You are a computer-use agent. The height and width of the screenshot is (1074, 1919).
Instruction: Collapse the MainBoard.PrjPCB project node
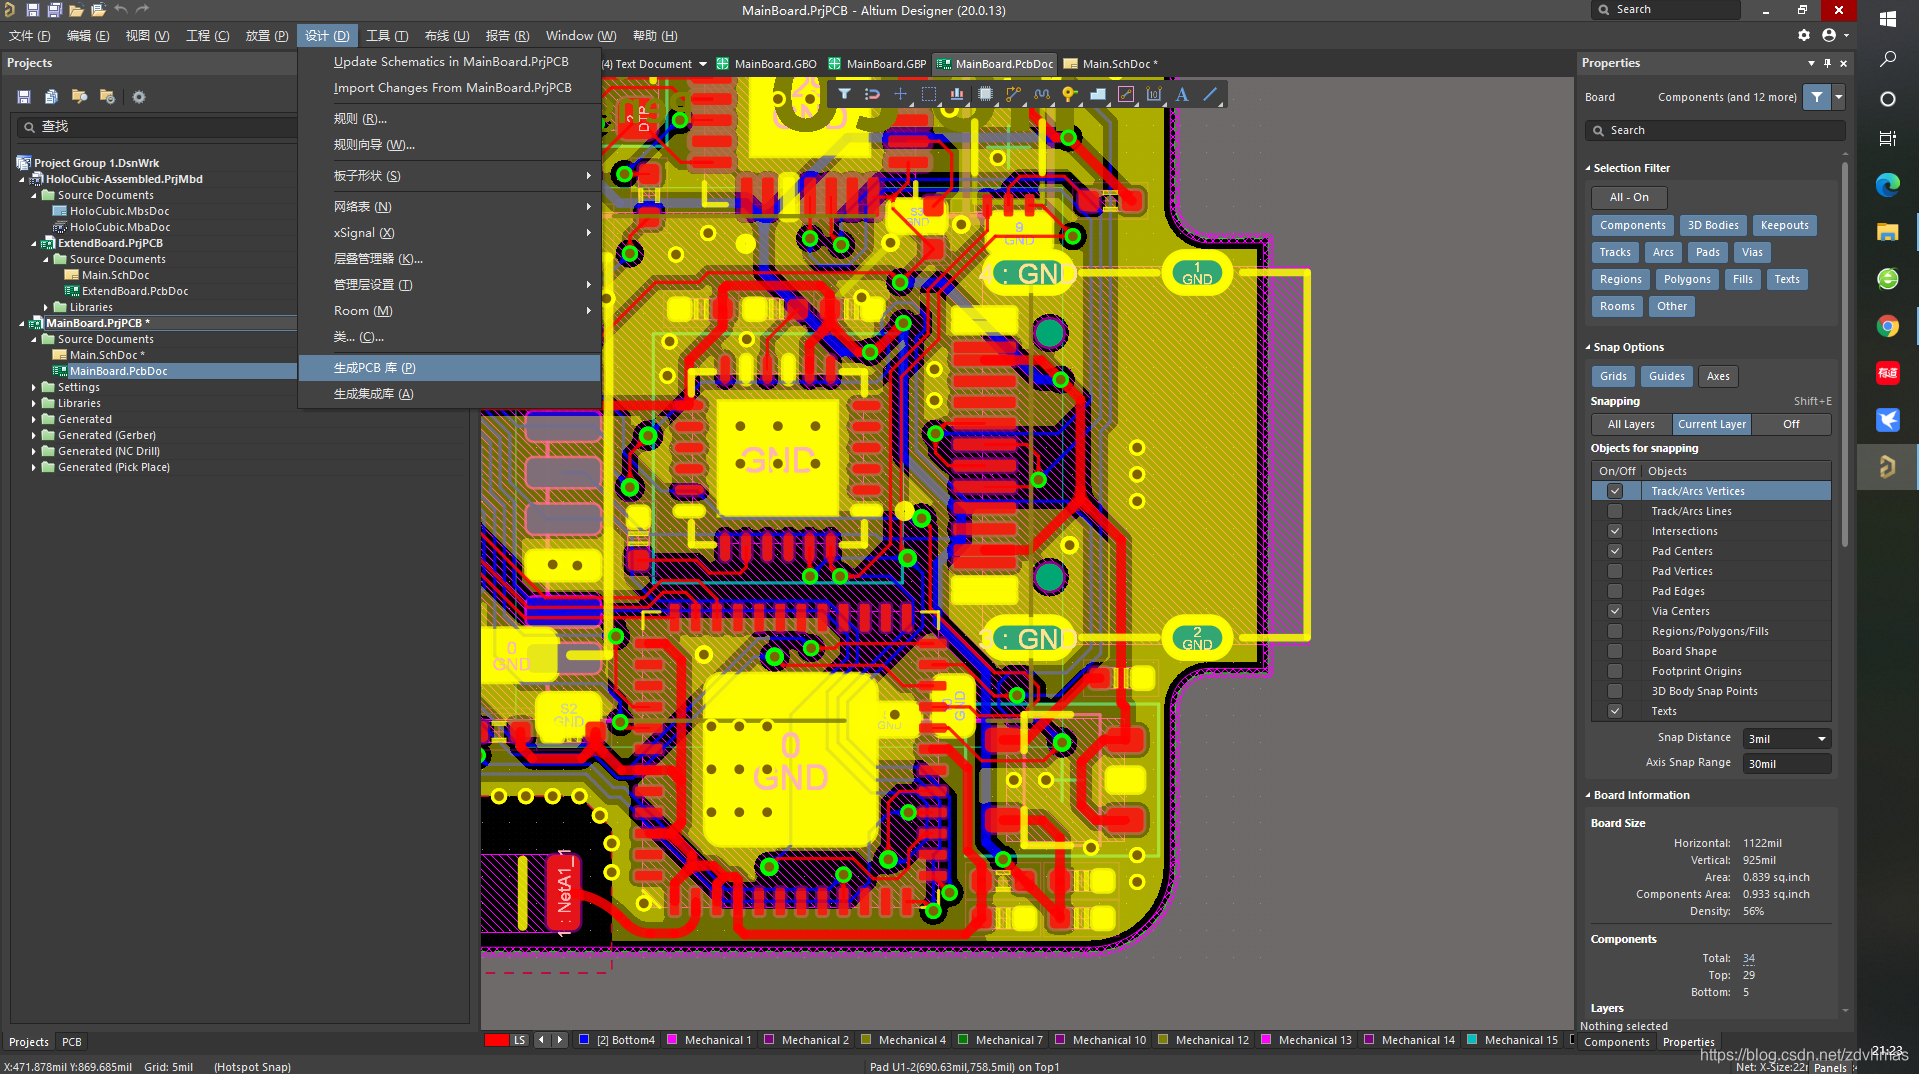tap(21, 323)
